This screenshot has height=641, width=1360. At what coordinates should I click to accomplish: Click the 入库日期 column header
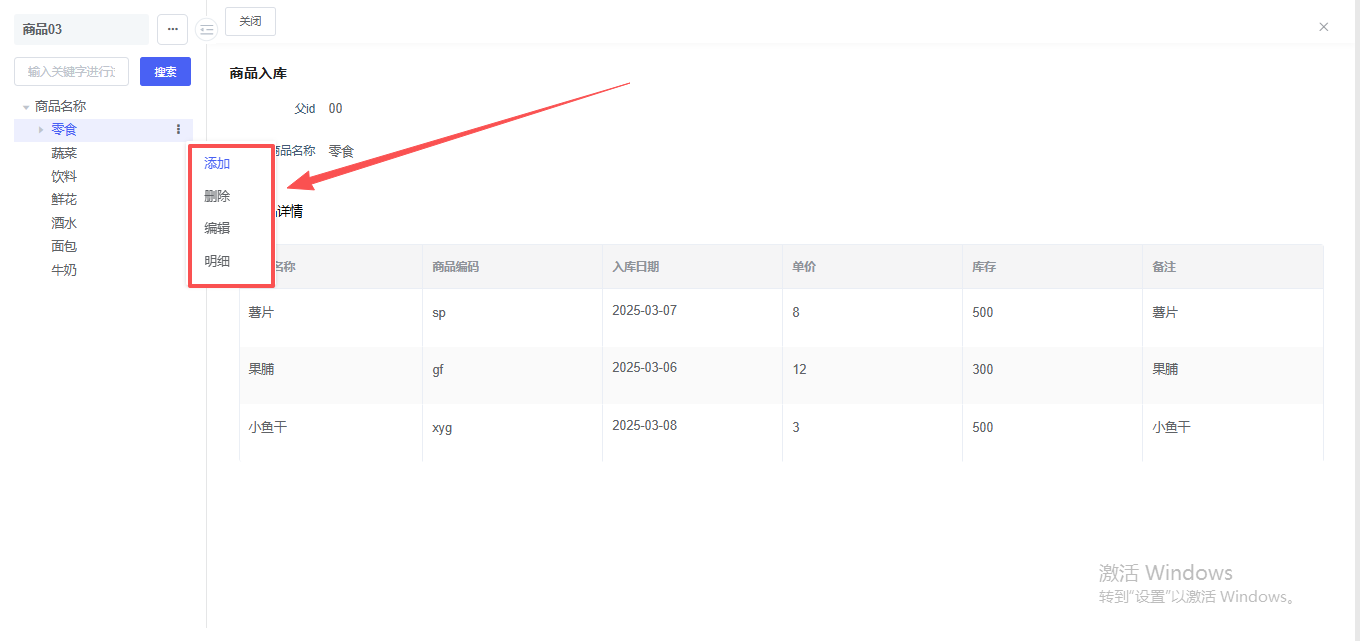(636, 267)
